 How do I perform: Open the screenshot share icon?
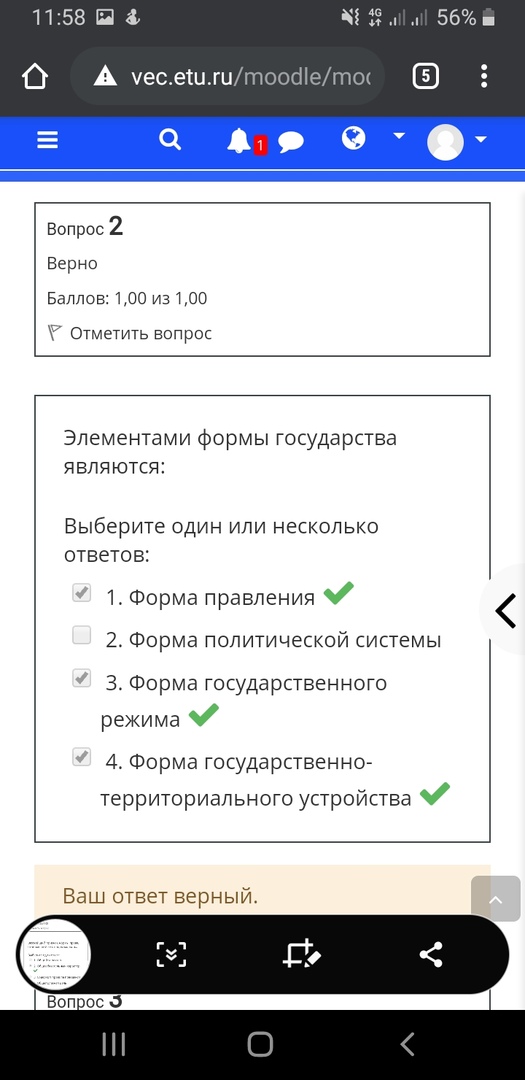tap(431, 955)
